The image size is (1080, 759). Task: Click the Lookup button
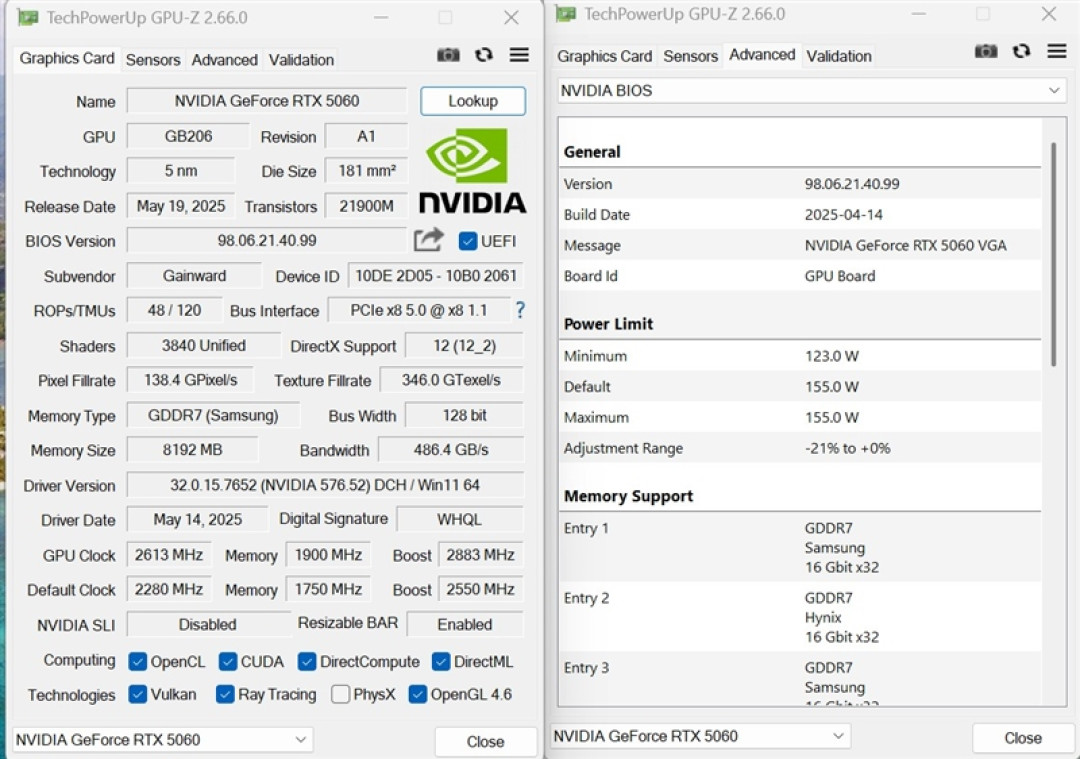point(472,101)
